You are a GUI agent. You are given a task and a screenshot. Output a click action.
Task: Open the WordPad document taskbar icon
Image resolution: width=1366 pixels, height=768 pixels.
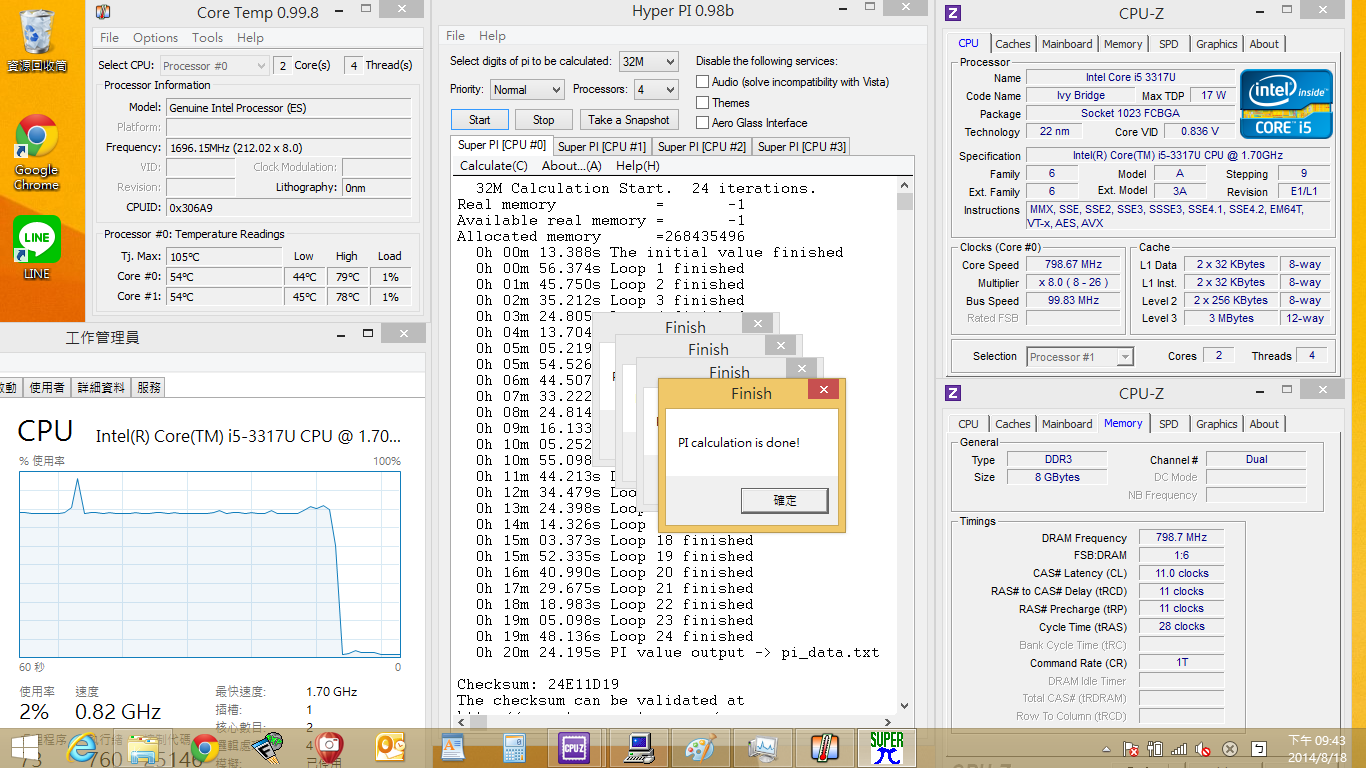click(452, 747)
